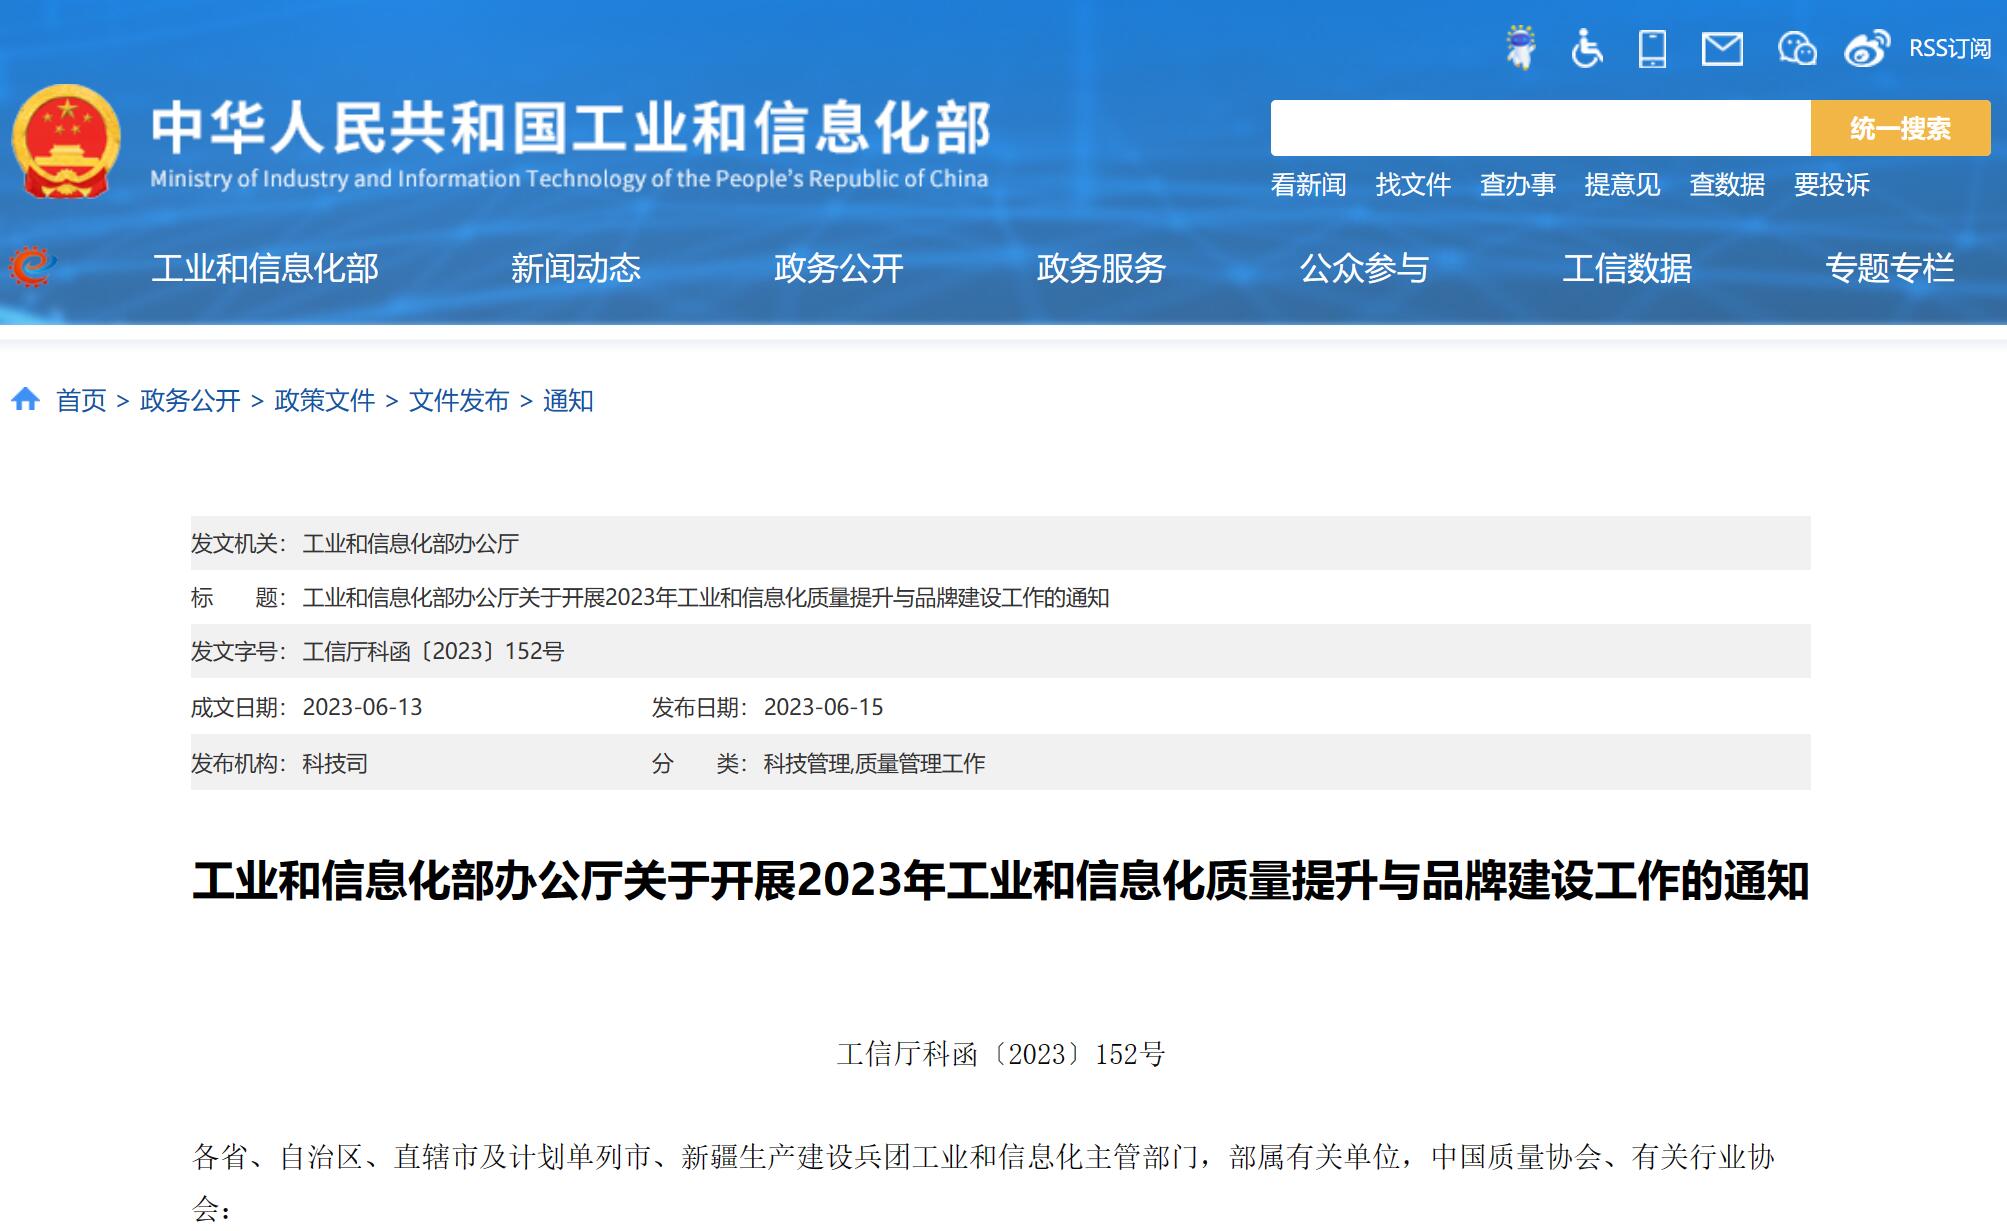Open the 找文件 quick link
Image resolution: width=2007 pixels, height=1231 pixels.
point(1413,185)
